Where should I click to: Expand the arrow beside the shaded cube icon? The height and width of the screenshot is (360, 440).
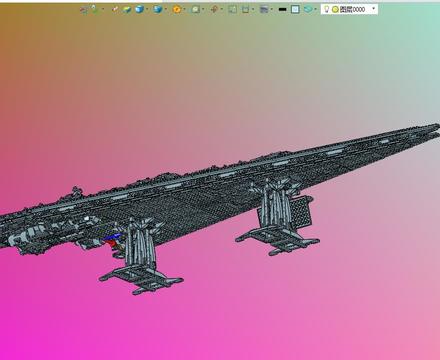[x=147, y=9]
